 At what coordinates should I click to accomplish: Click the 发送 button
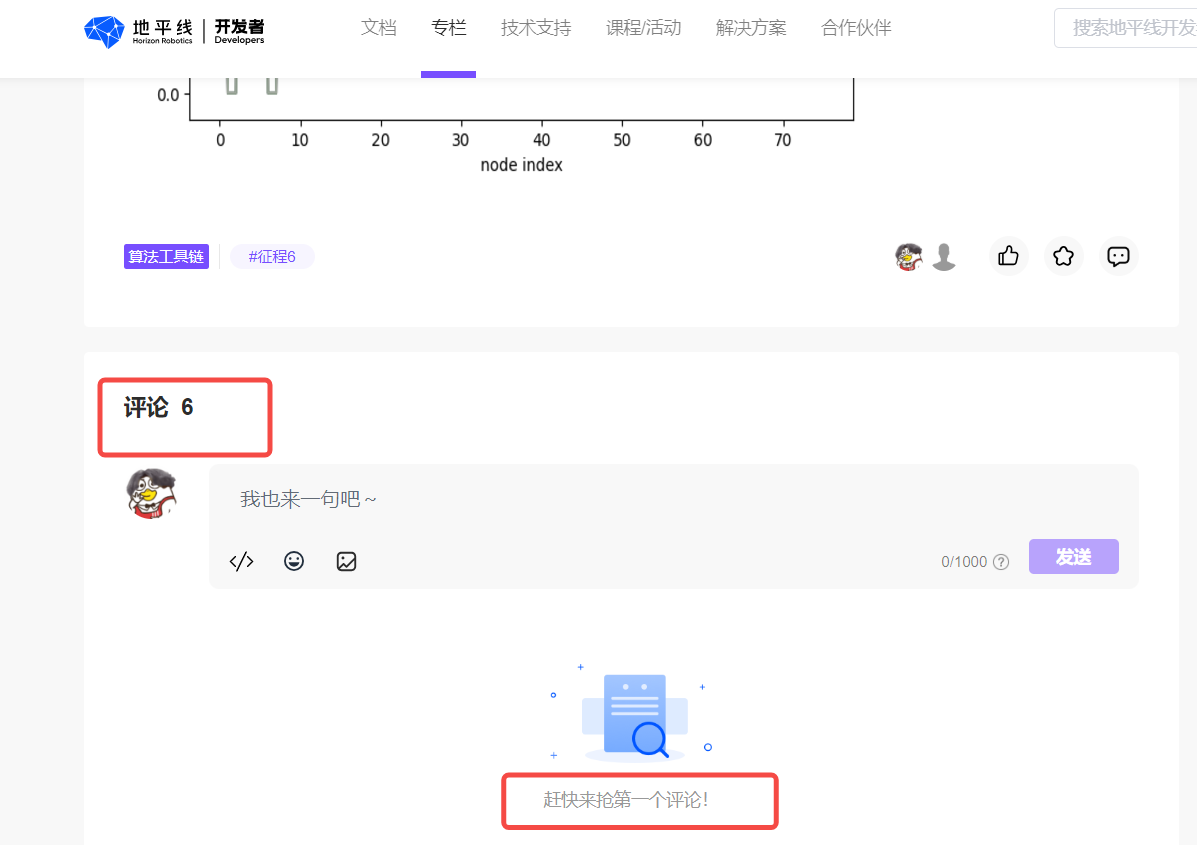coord(1073,557)
